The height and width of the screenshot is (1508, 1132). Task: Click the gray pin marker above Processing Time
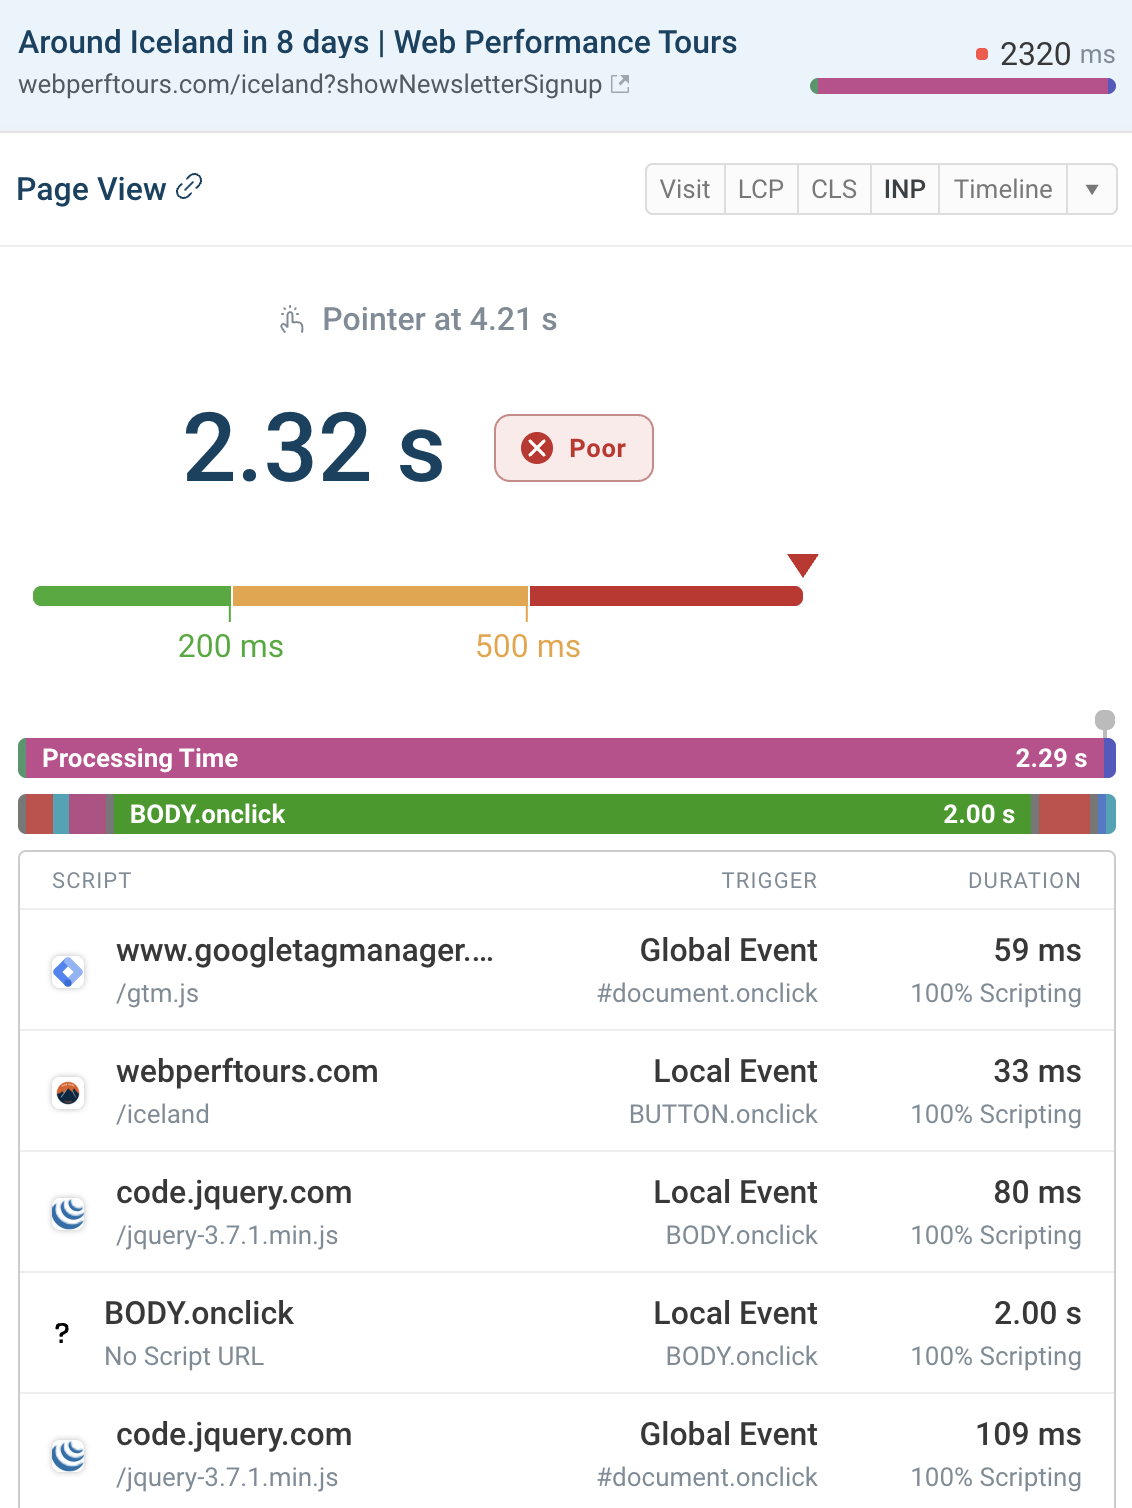(x=1105, y=720)
